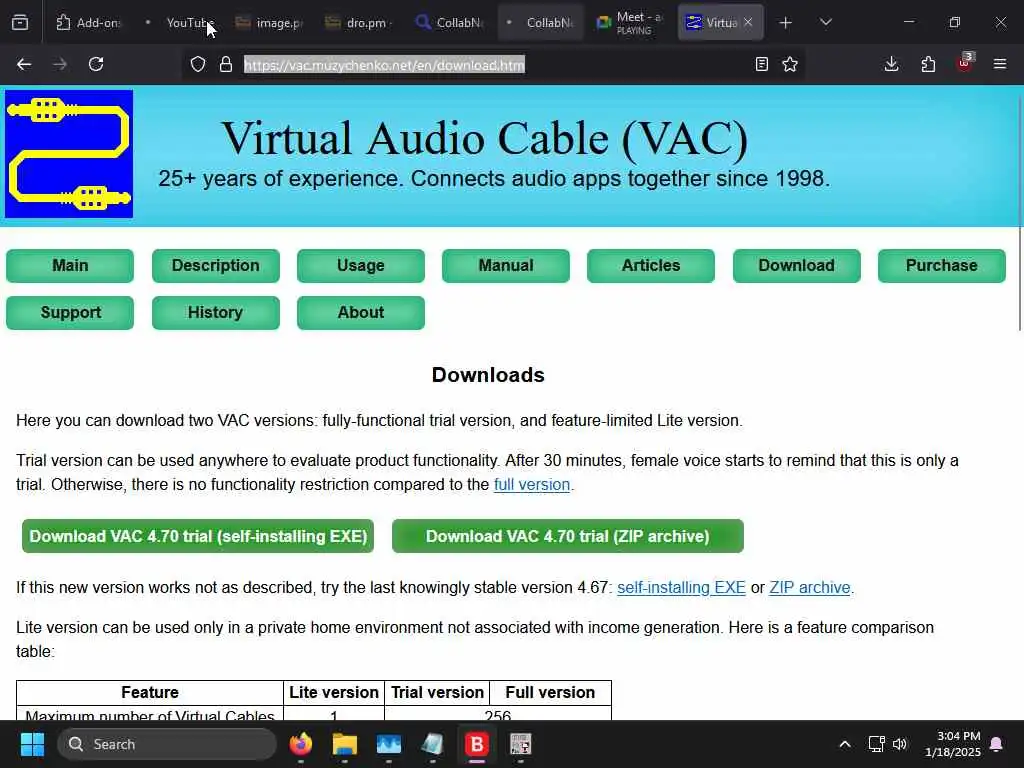Open the red B taskbar app
Viewport: 1024px width, 768px height.
coord(477,744)
